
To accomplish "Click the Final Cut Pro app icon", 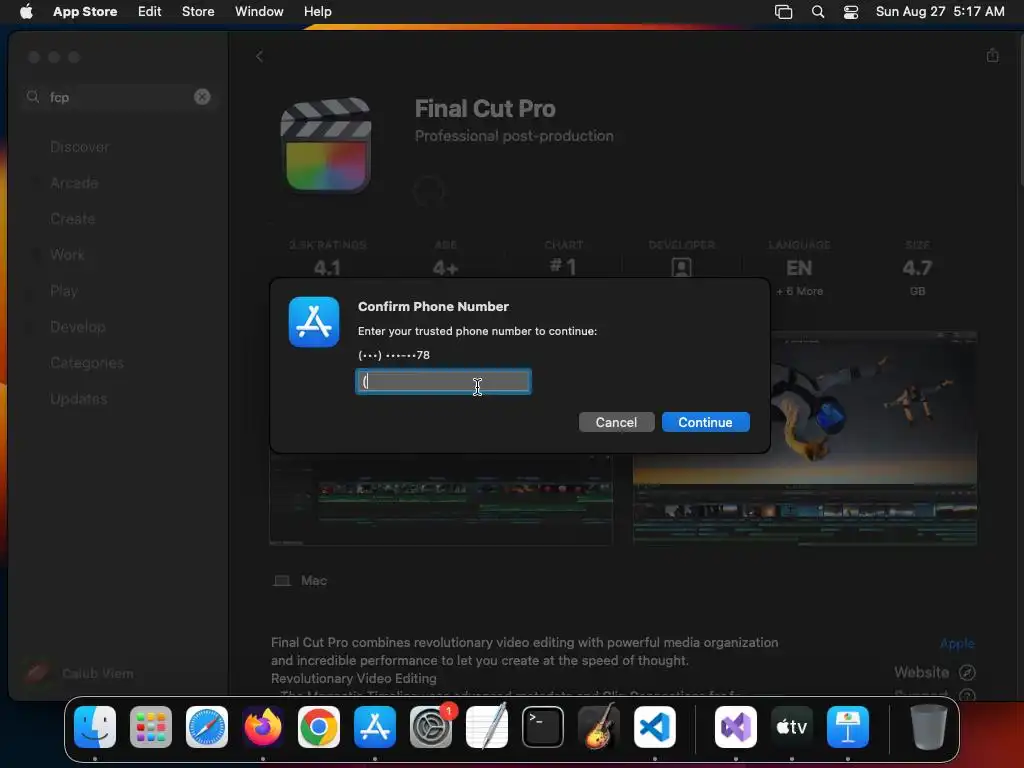I will [326, 145].
